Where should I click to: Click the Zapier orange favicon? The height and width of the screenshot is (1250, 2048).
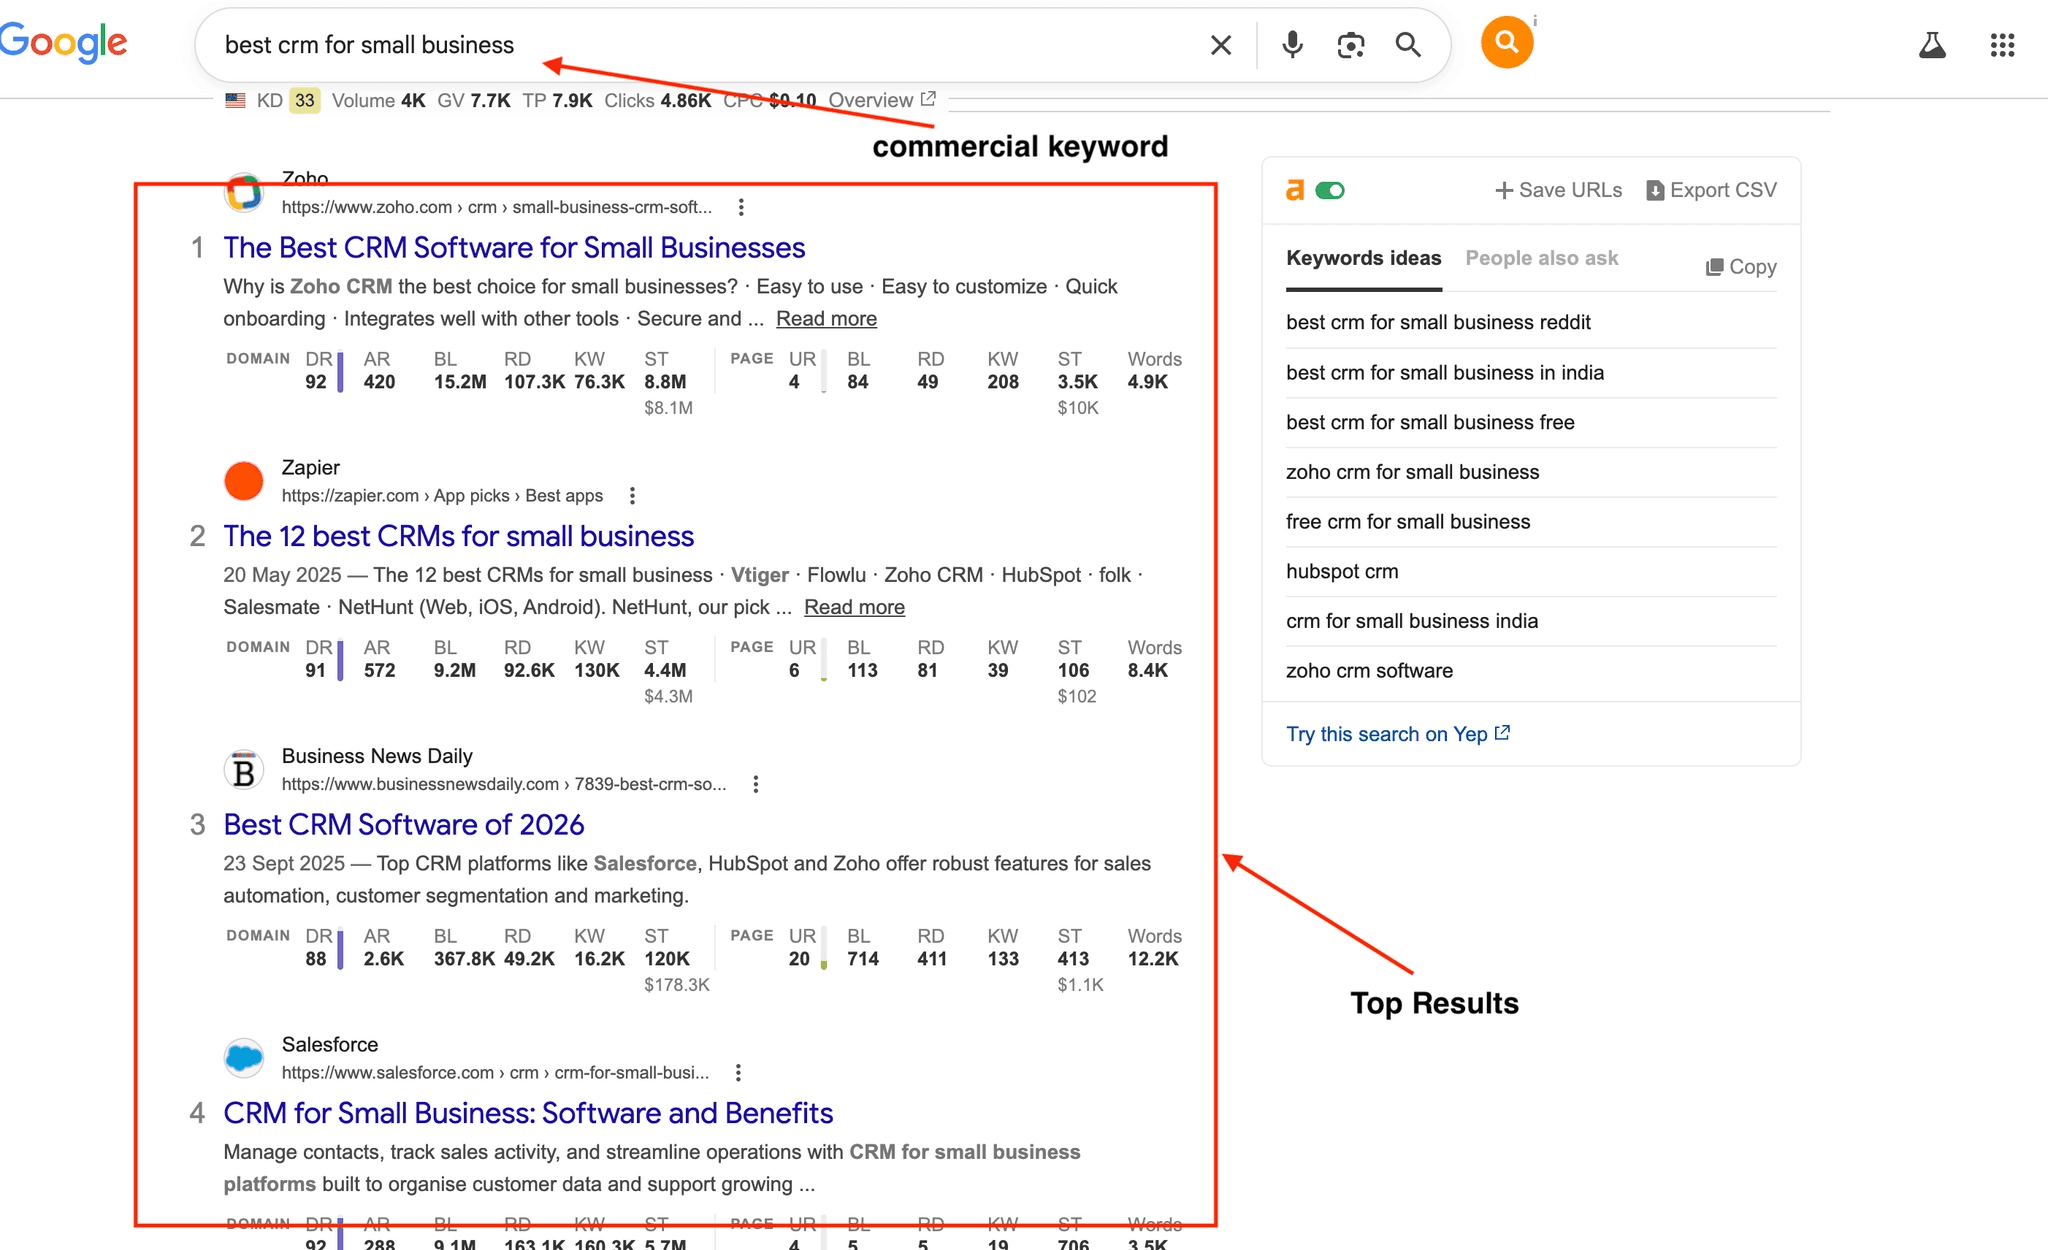tap(244, 481)
